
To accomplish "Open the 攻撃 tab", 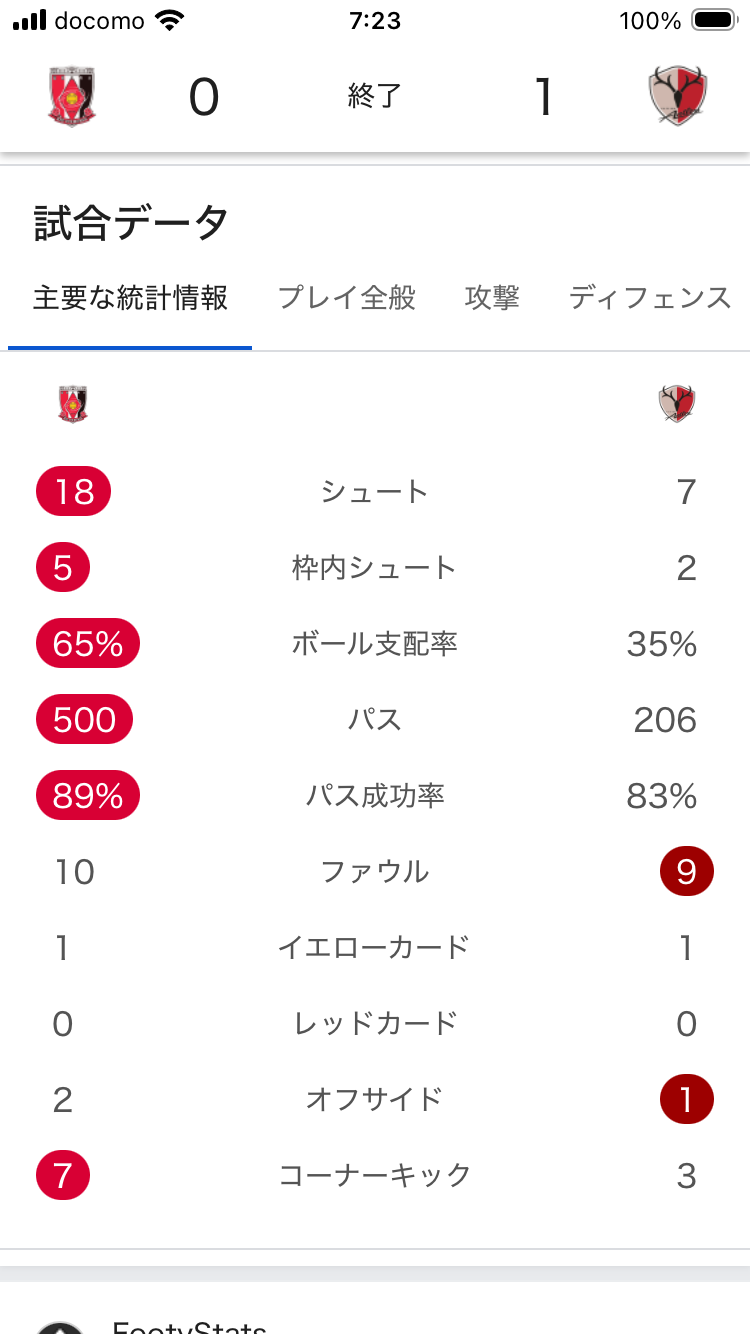I will (x=492, y=298).
